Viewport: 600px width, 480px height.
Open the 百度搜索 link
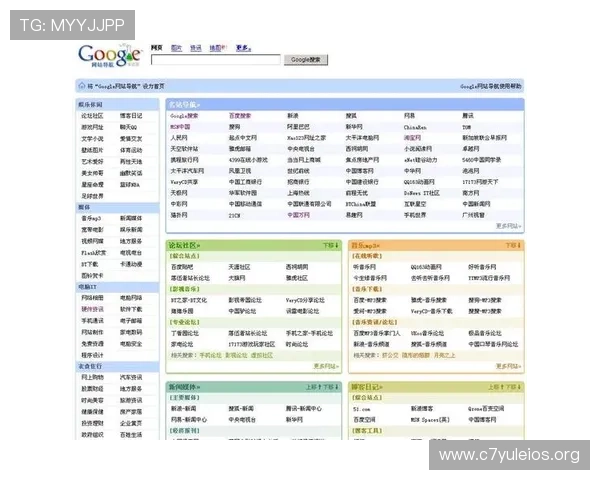click(x=240, y=116)
